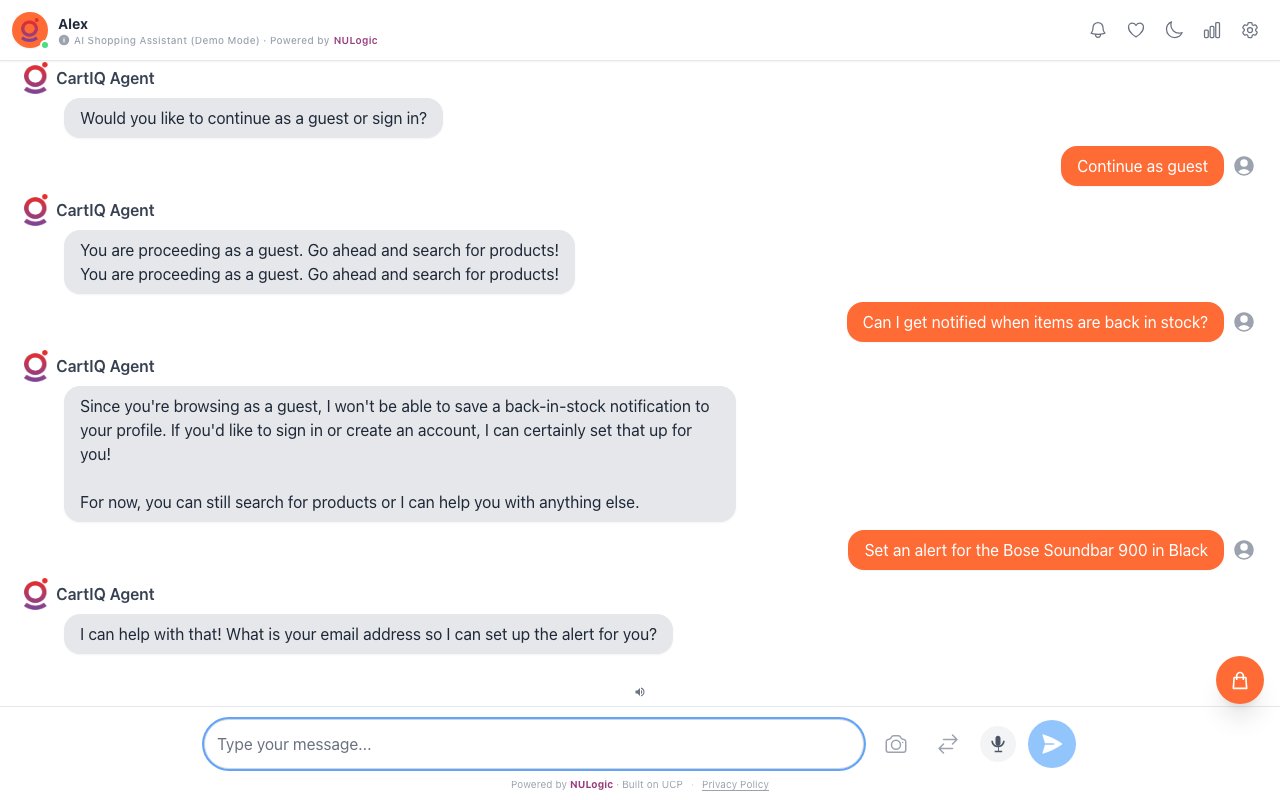The image size is (1280, 800).
Task: Open the analytics bar chart icon
Action: (x=1212, y=30)
